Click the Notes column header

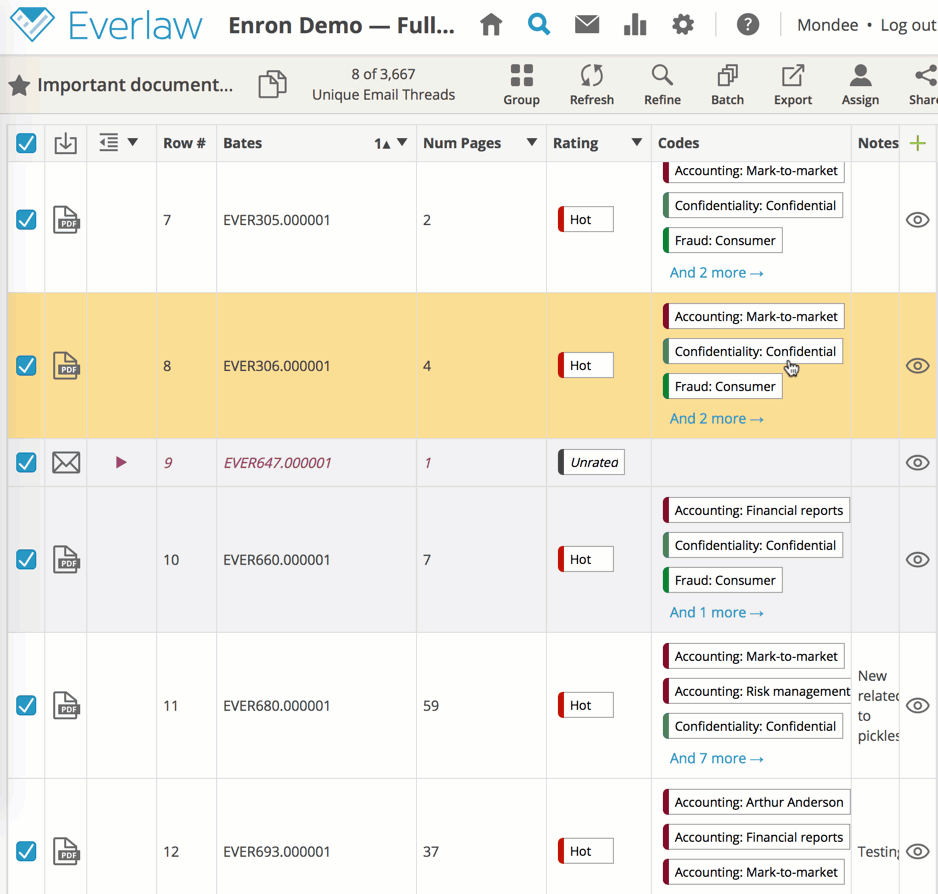pos(878,143)
